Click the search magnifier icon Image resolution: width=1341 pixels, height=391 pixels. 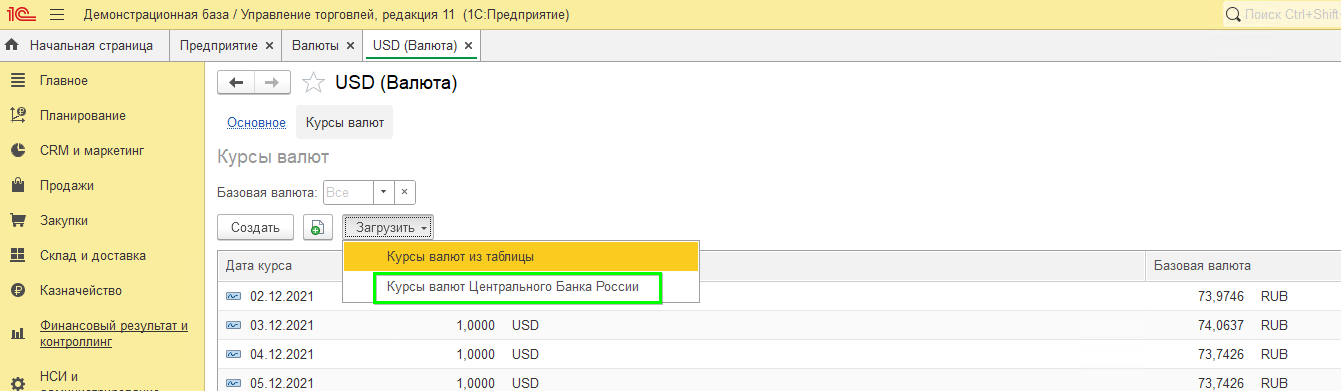1234,15
